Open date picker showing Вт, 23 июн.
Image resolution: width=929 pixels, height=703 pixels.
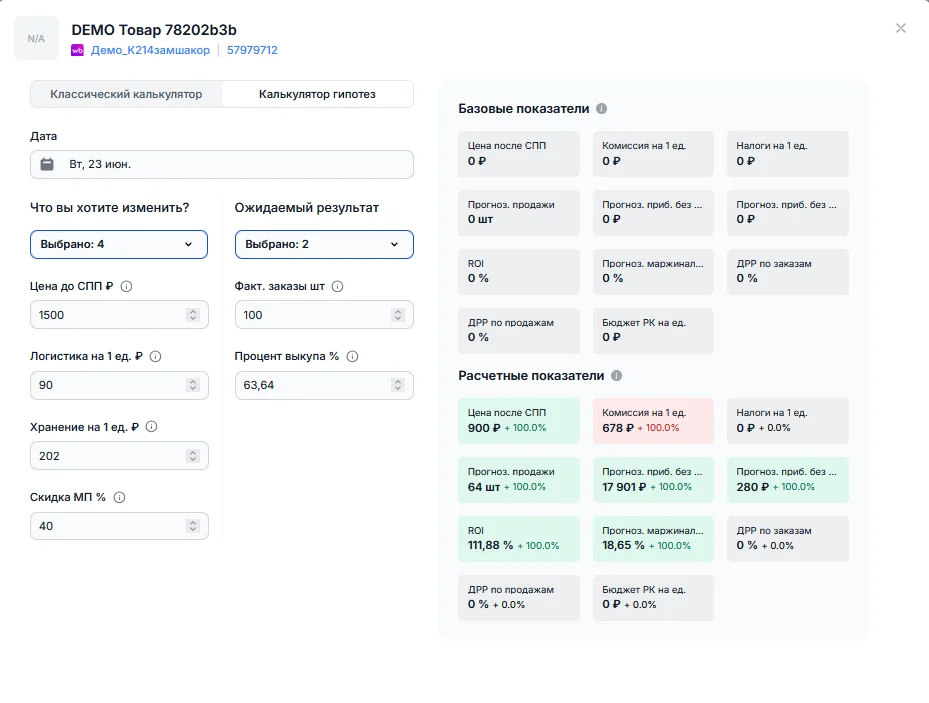[222, 165]
